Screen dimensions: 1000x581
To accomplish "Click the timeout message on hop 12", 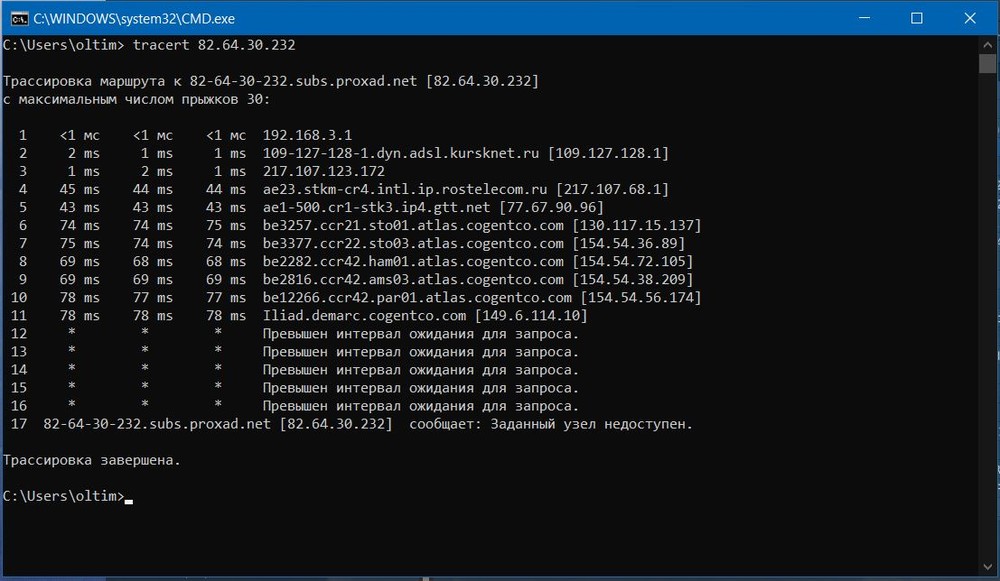I will [x=421, y=334].
